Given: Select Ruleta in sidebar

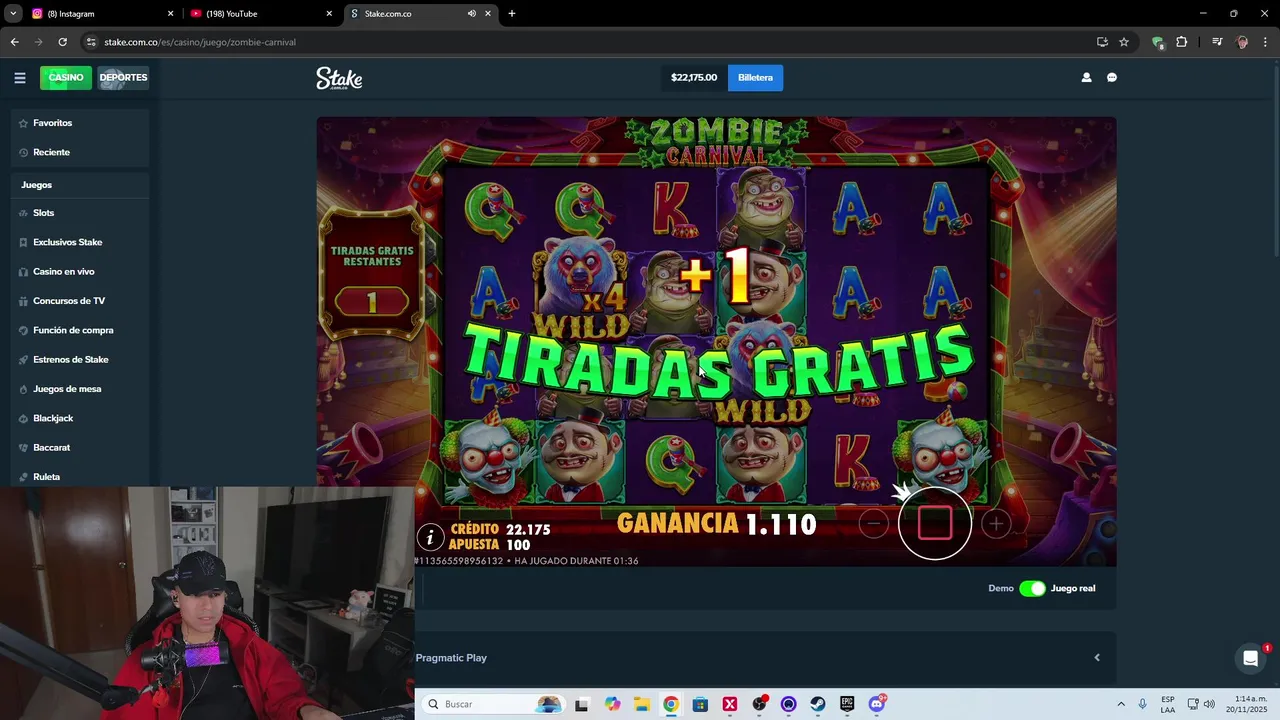Looking at the screenshot, I should (x=80, y=477).
